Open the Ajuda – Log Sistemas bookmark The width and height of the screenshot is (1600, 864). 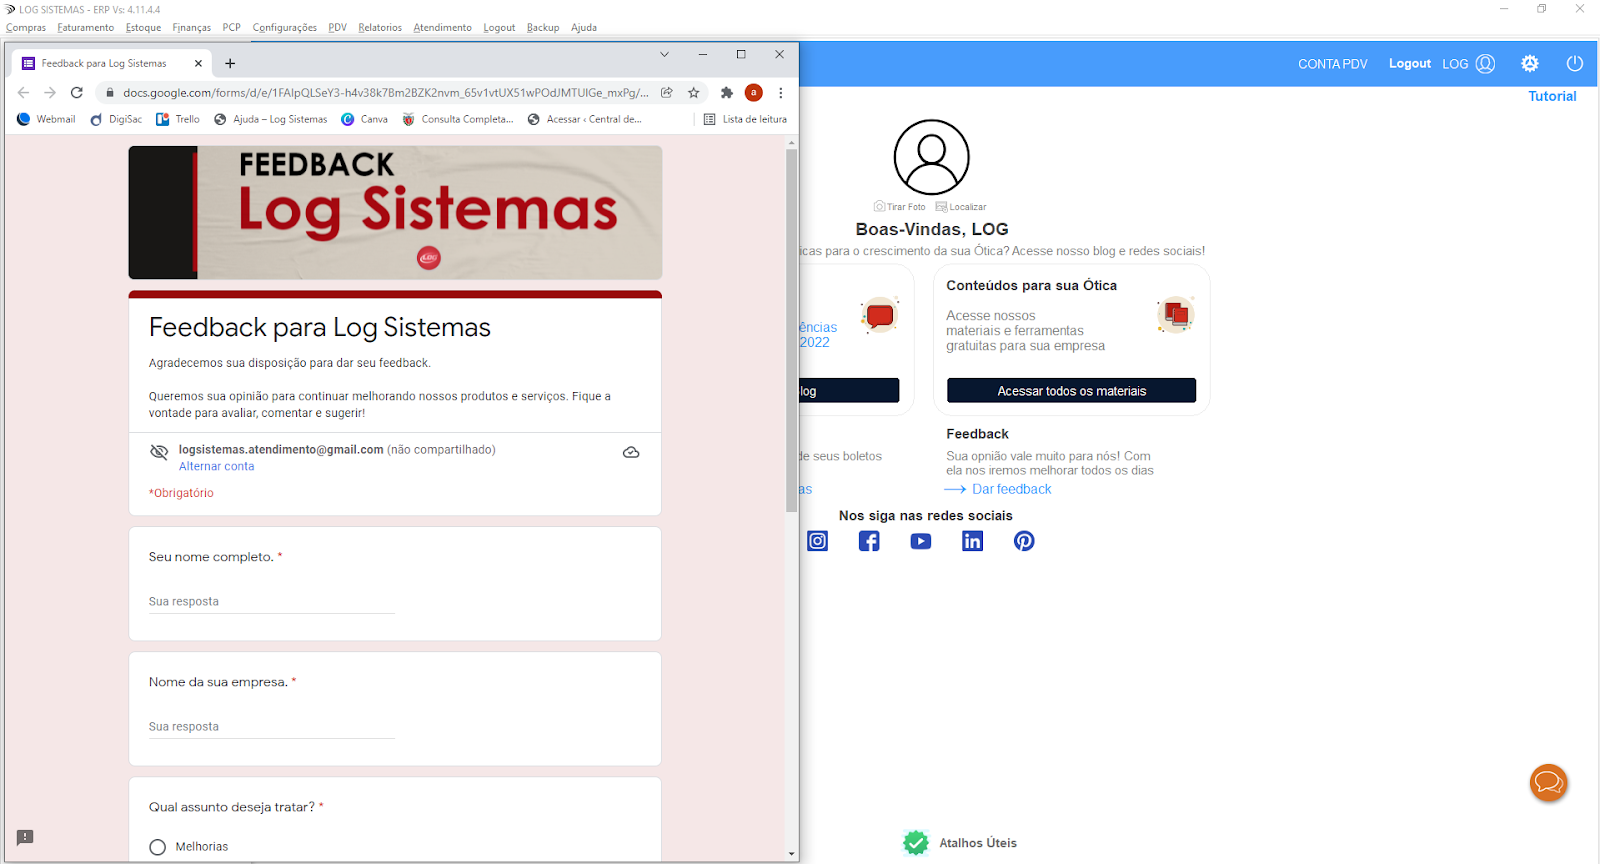(x=271, y=119)
